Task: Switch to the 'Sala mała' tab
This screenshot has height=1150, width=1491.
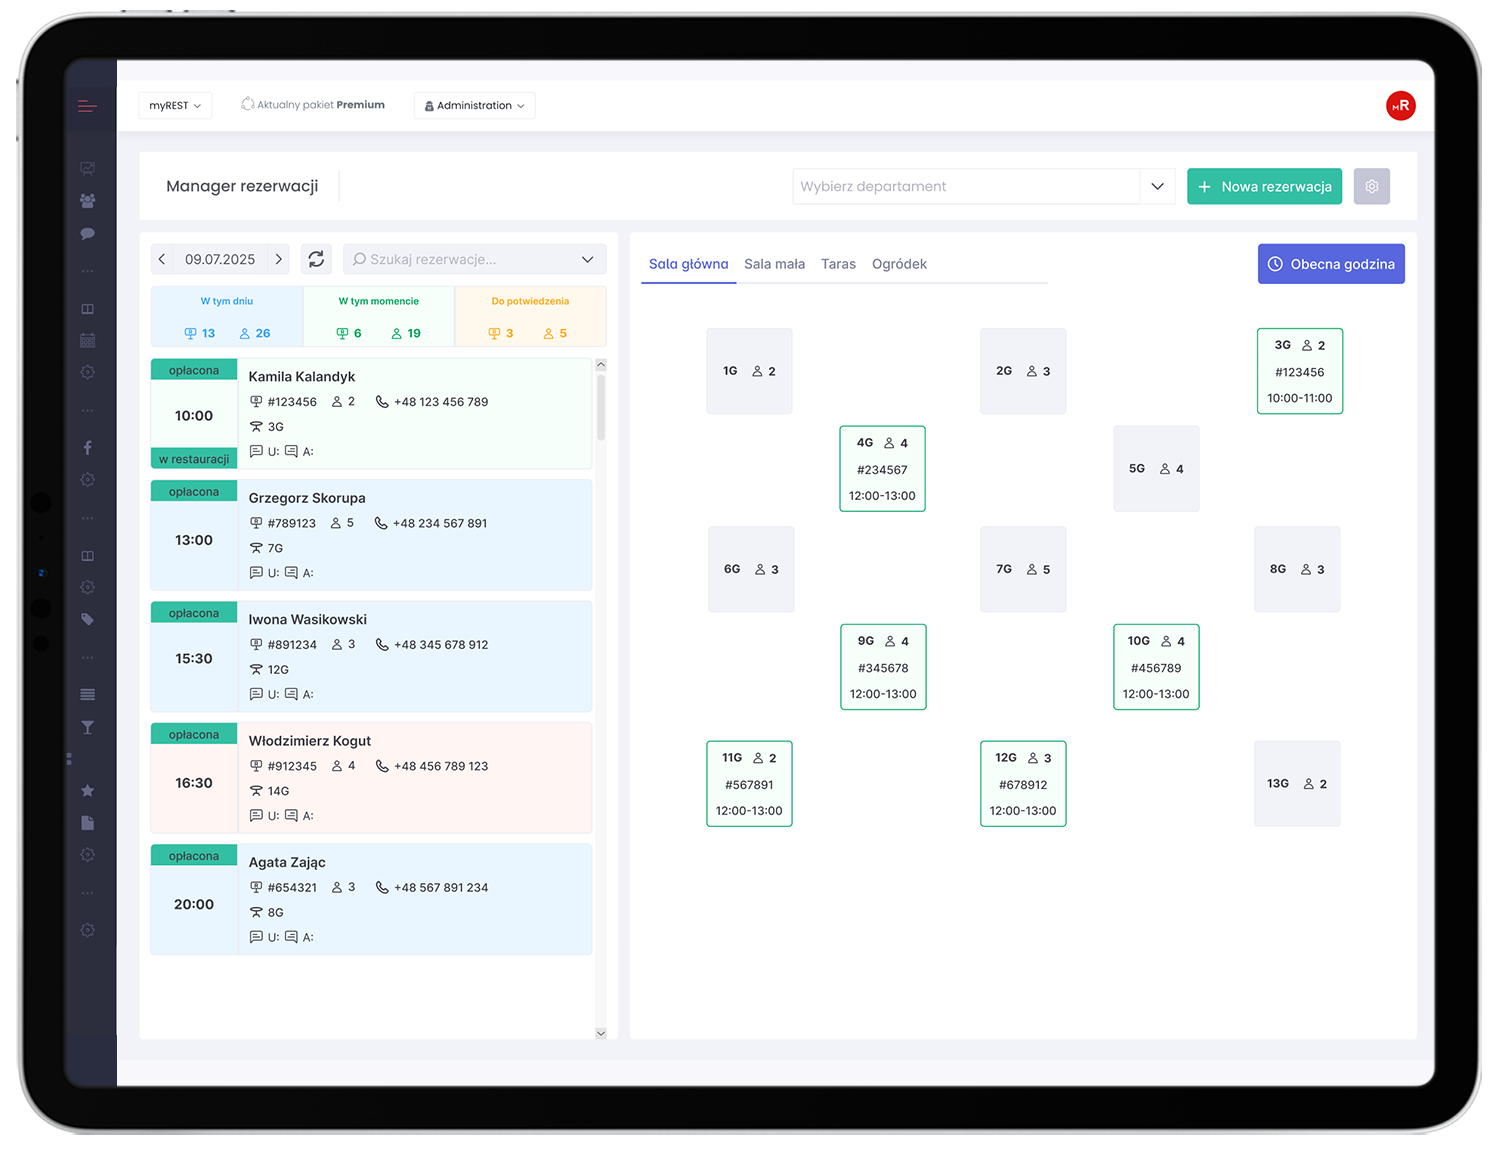Action: pyautogui.click(x=774, y=264)
